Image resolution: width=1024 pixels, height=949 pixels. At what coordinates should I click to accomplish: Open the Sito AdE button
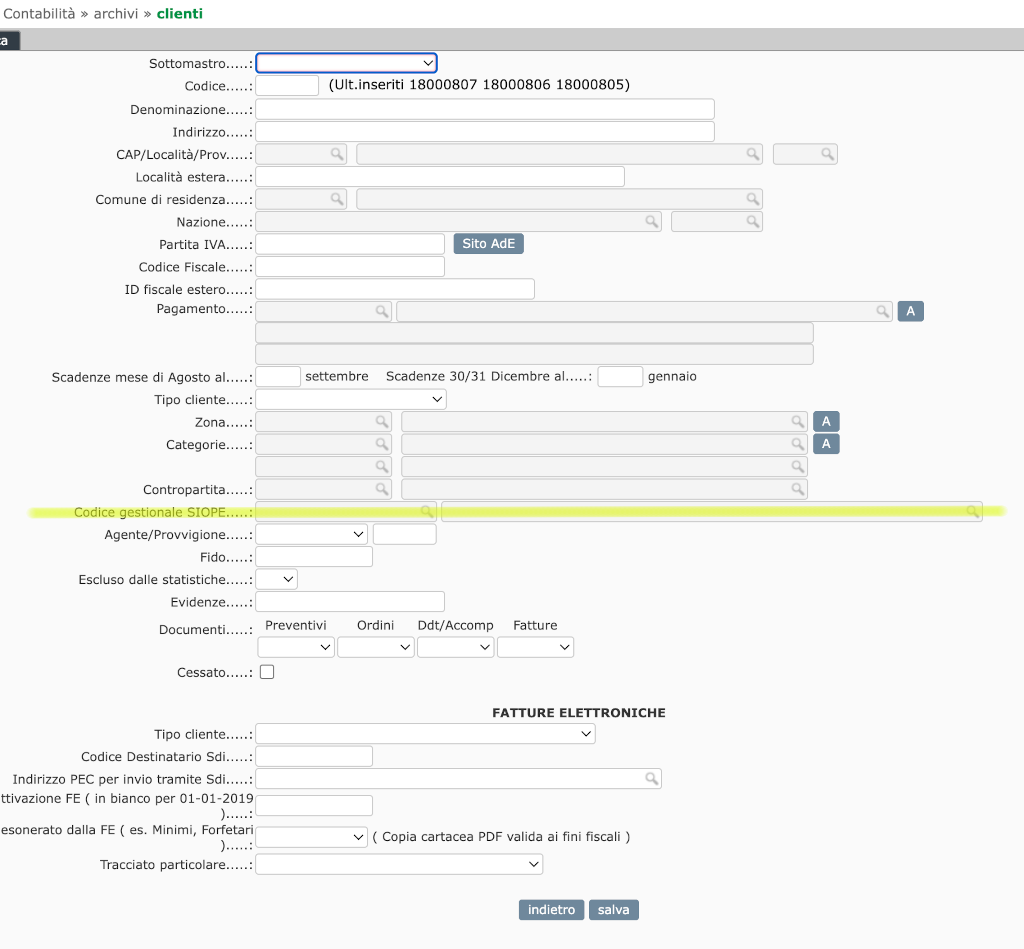point(488,244)
